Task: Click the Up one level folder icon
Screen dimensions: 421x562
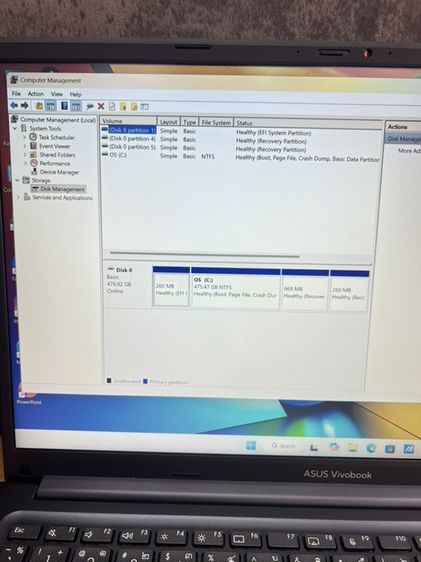Action: tap(39, 106)
